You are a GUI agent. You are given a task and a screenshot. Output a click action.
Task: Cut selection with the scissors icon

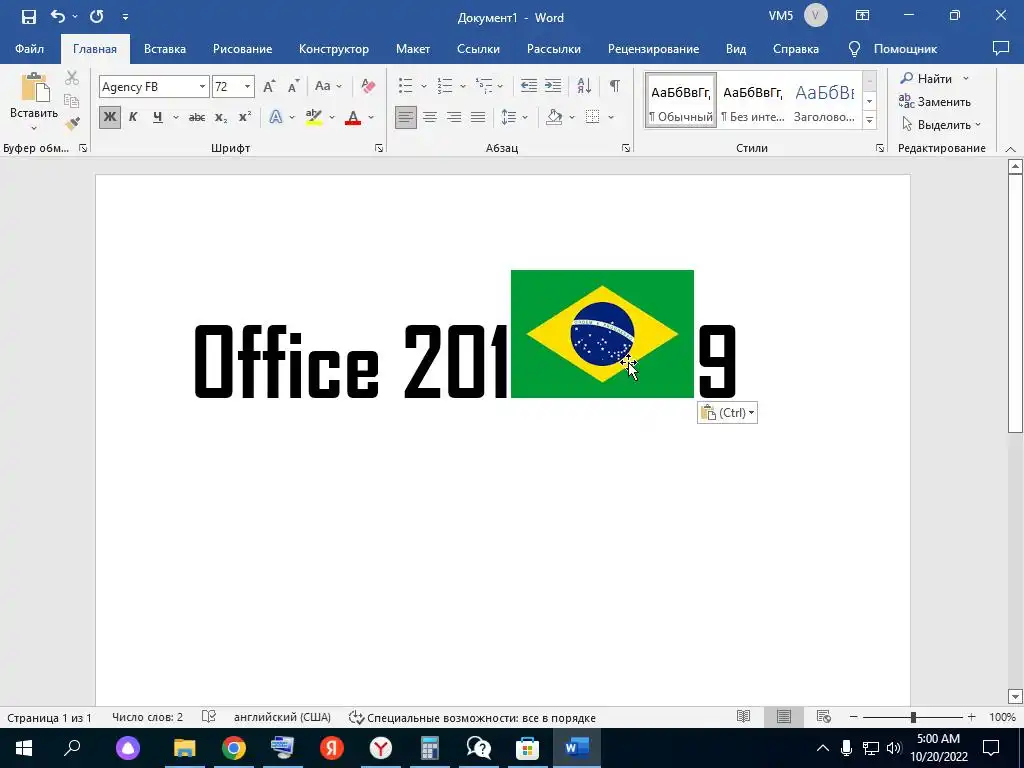72,78
